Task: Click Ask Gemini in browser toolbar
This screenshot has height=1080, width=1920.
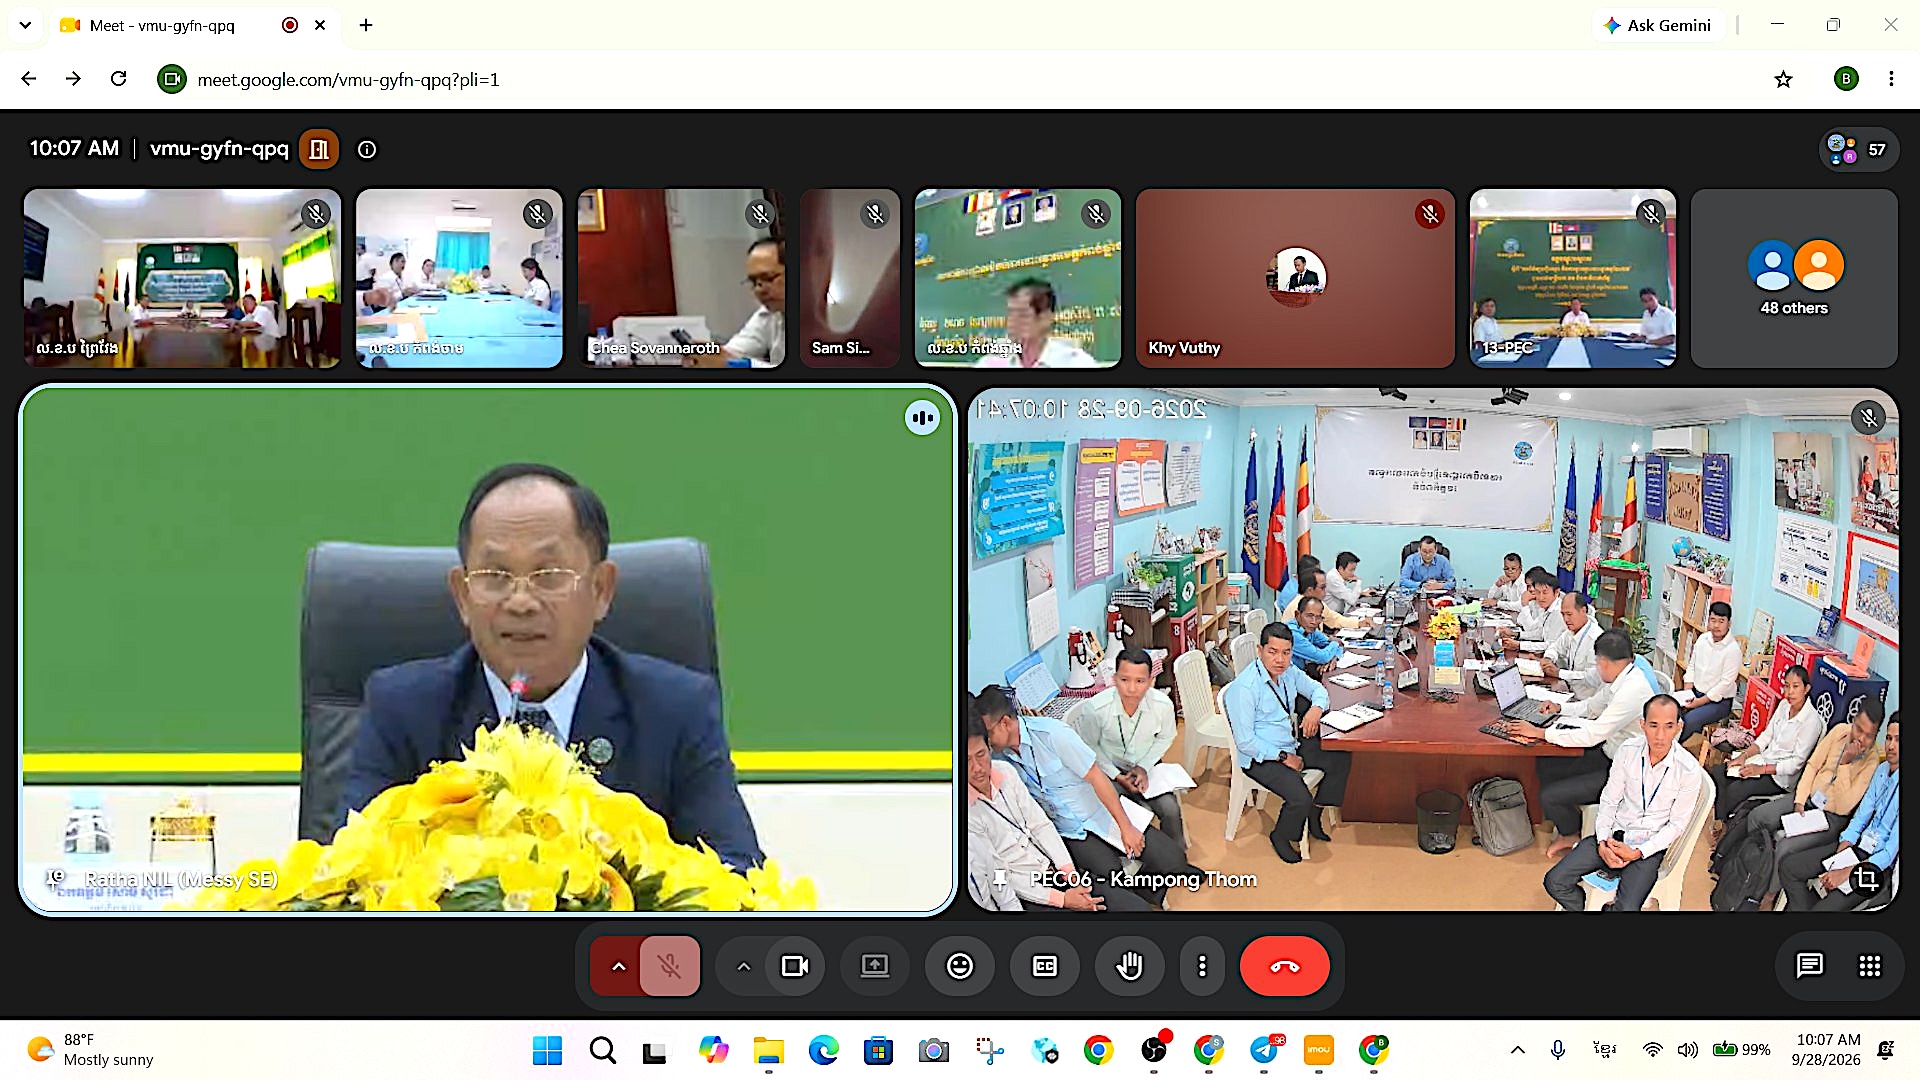Action: [x=1657, y=25]
